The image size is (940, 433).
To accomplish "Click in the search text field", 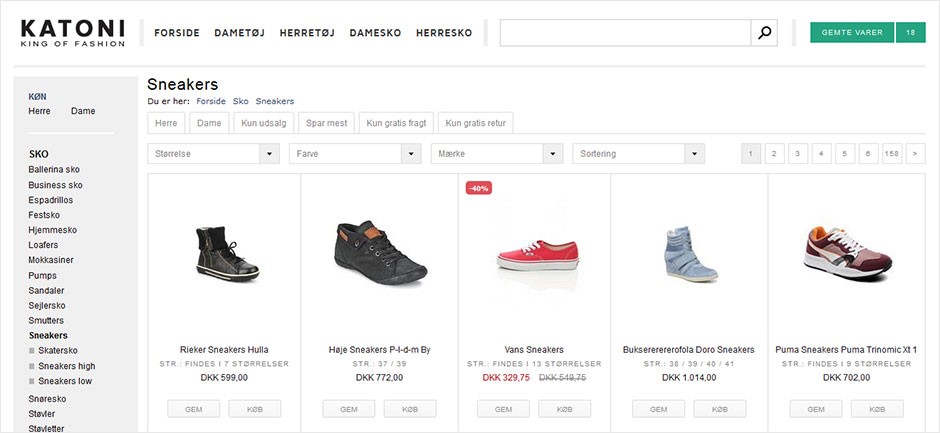I will (x=625, y=33).
